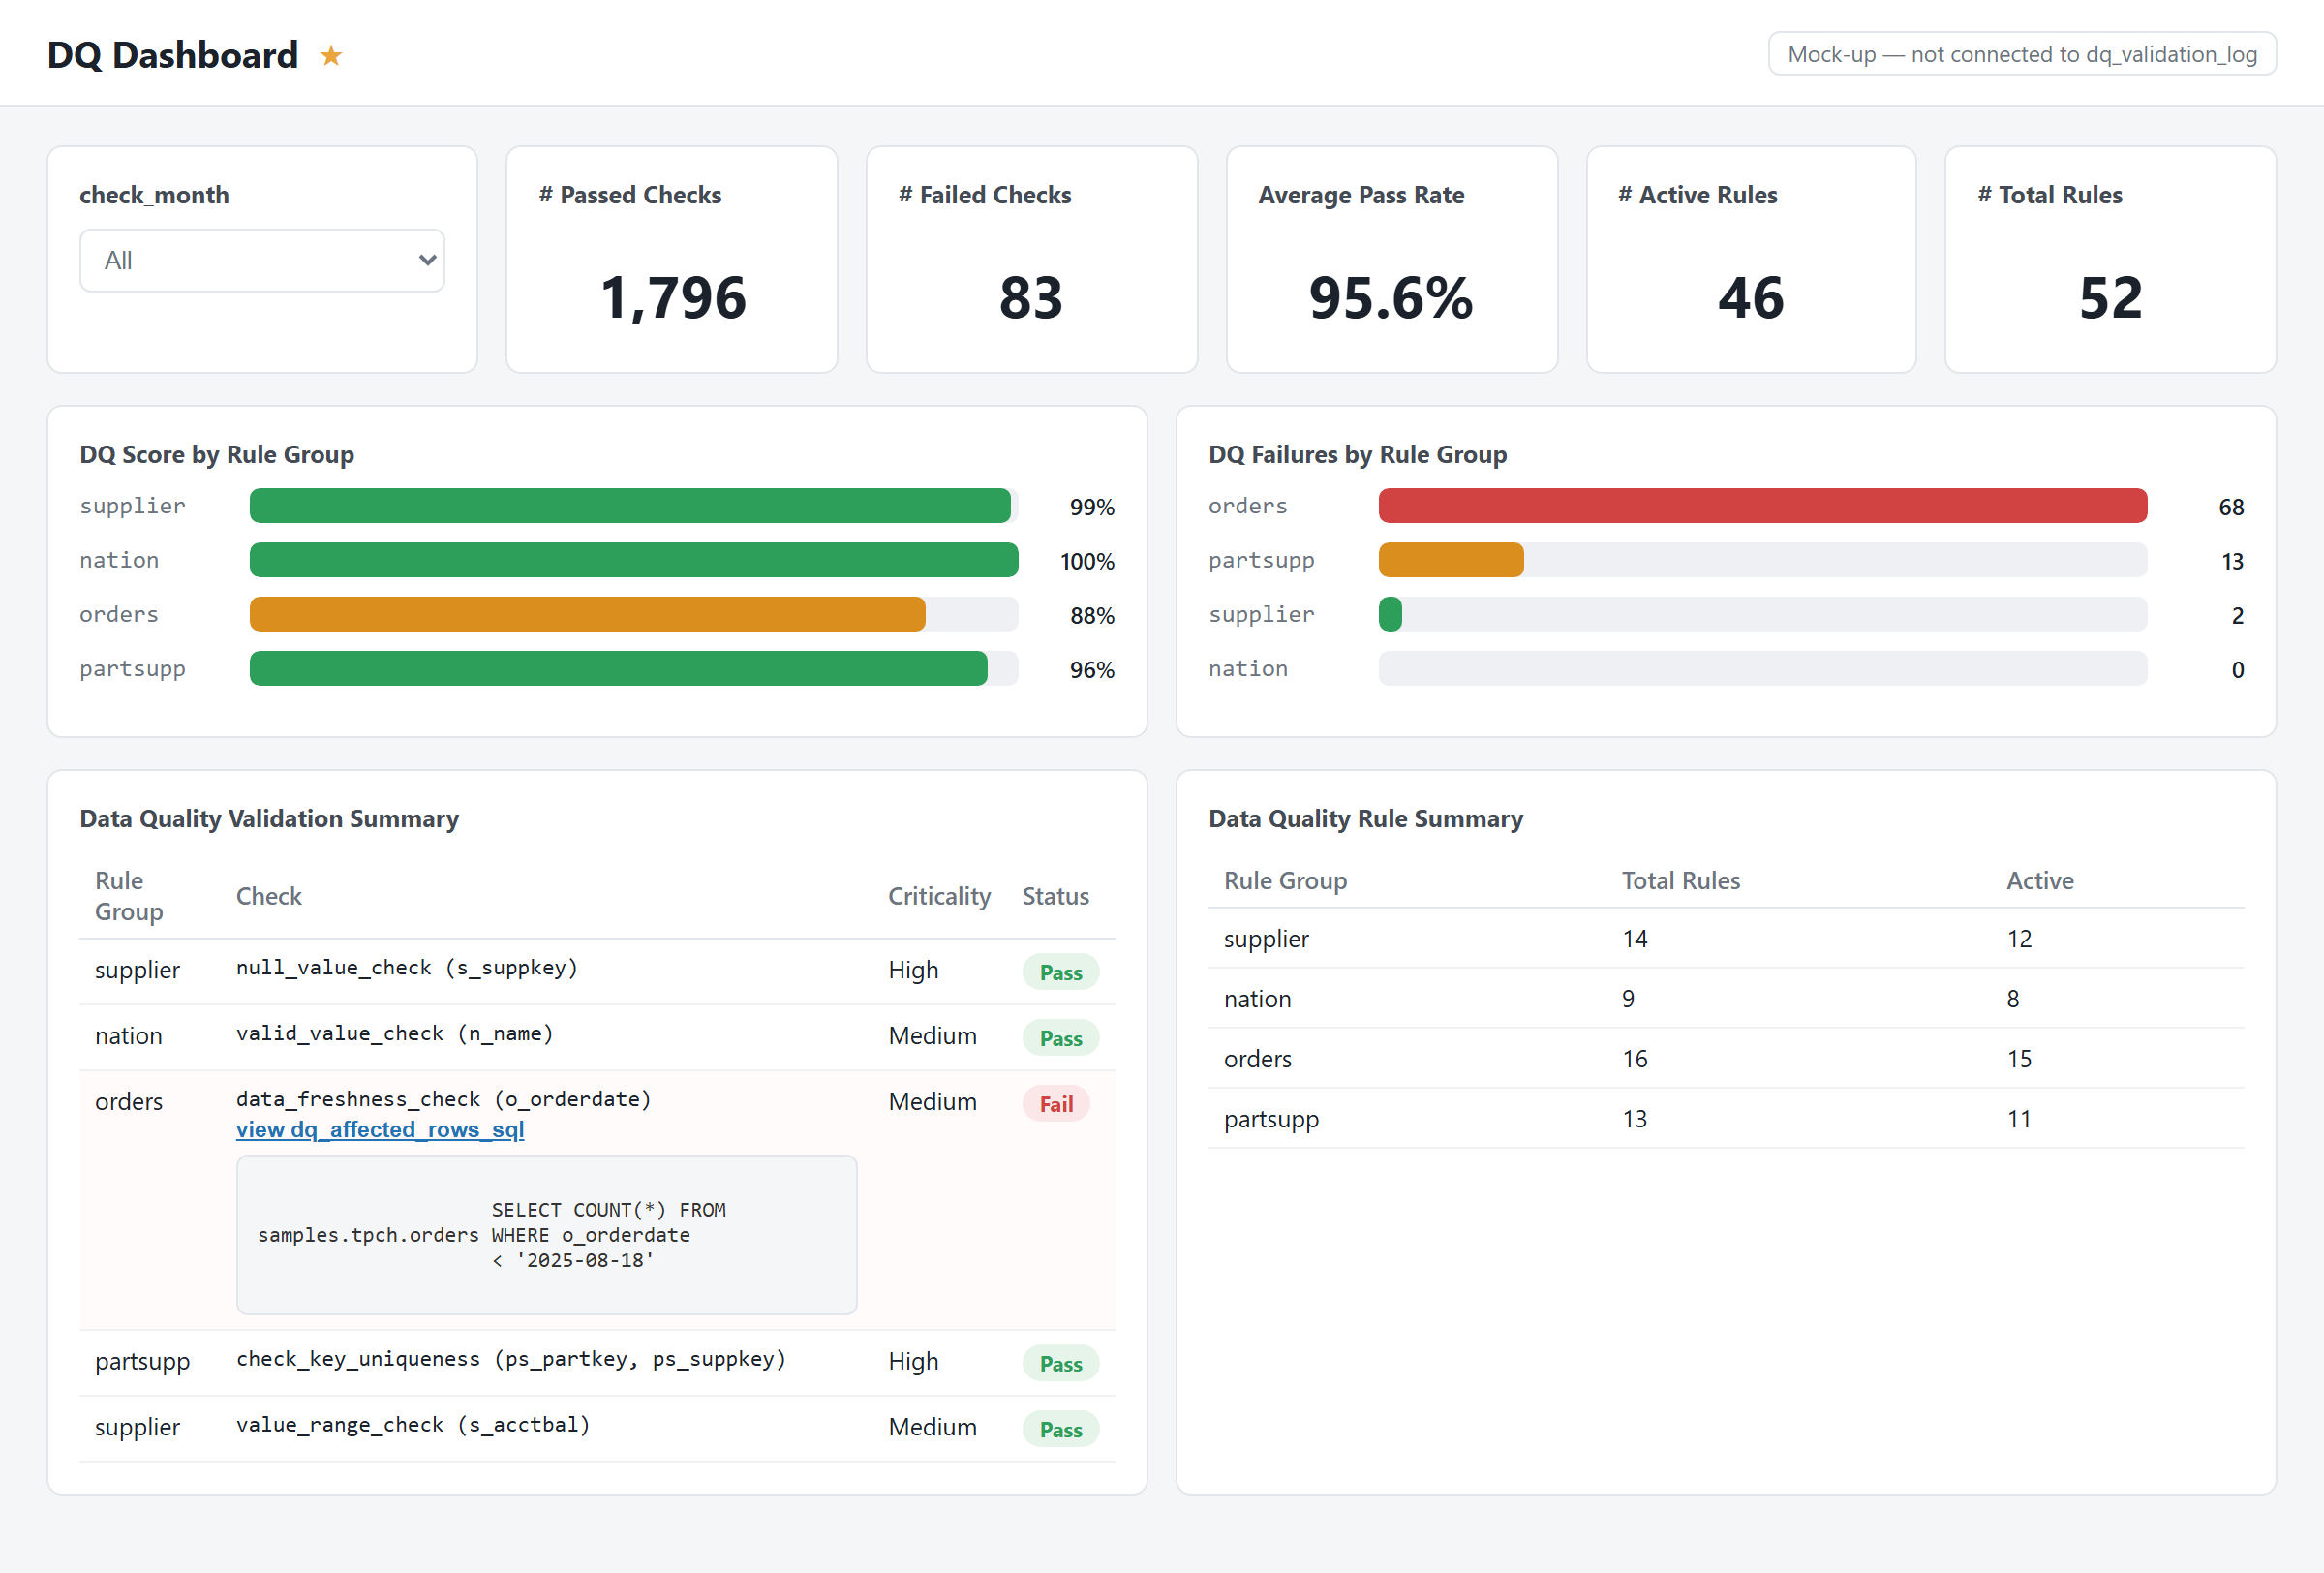The width and height of the screenshot is (2324, 1573).
Task: Open the check_month dropdown set to All
Action: pos(262,261)
